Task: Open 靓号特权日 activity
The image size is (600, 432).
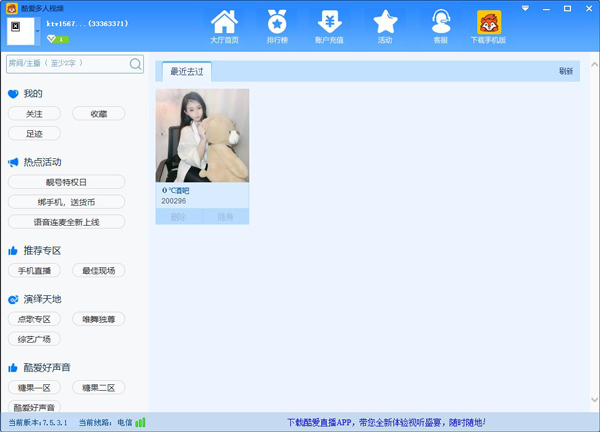Action: click(66, 182)
